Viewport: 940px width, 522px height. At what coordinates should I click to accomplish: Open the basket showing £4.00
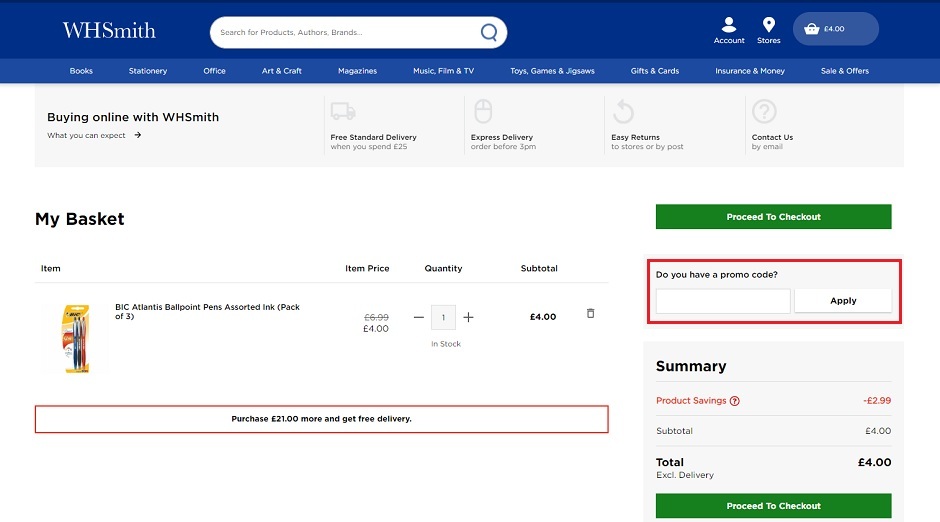(836, 29)
